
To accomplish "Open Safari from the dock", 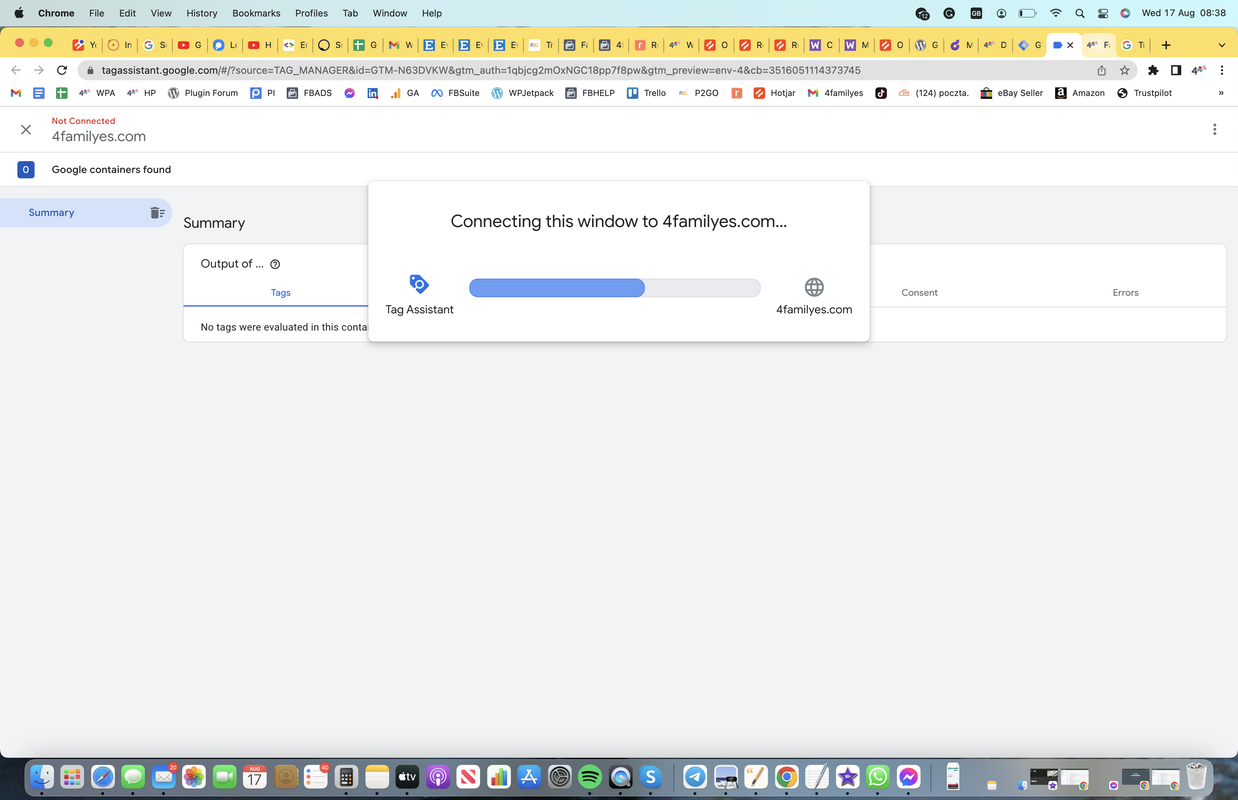I will (x=102, y=776).
